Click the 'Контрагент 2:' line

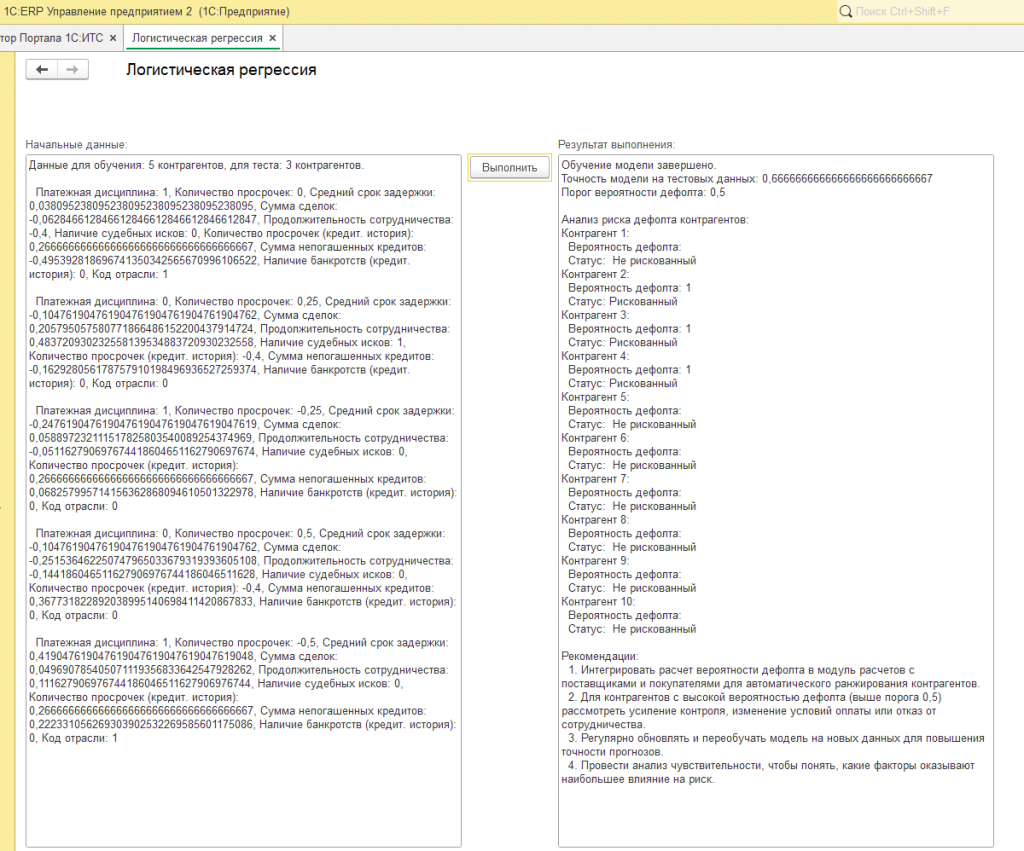pos(596,274)
